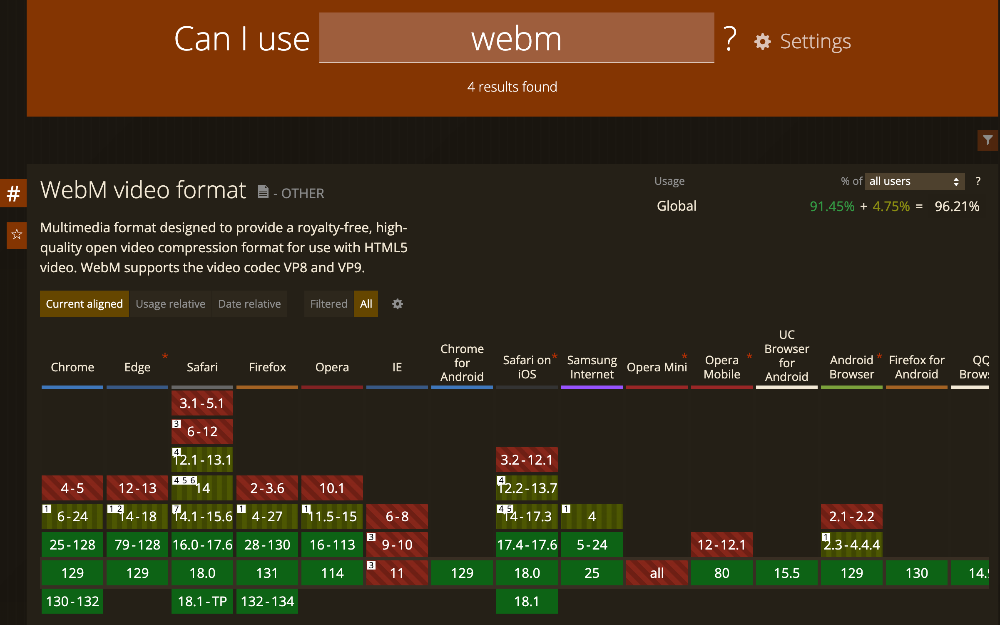Select Chrome 6-24 cell
Viewport: 1000px width, 625px height.
73,517
